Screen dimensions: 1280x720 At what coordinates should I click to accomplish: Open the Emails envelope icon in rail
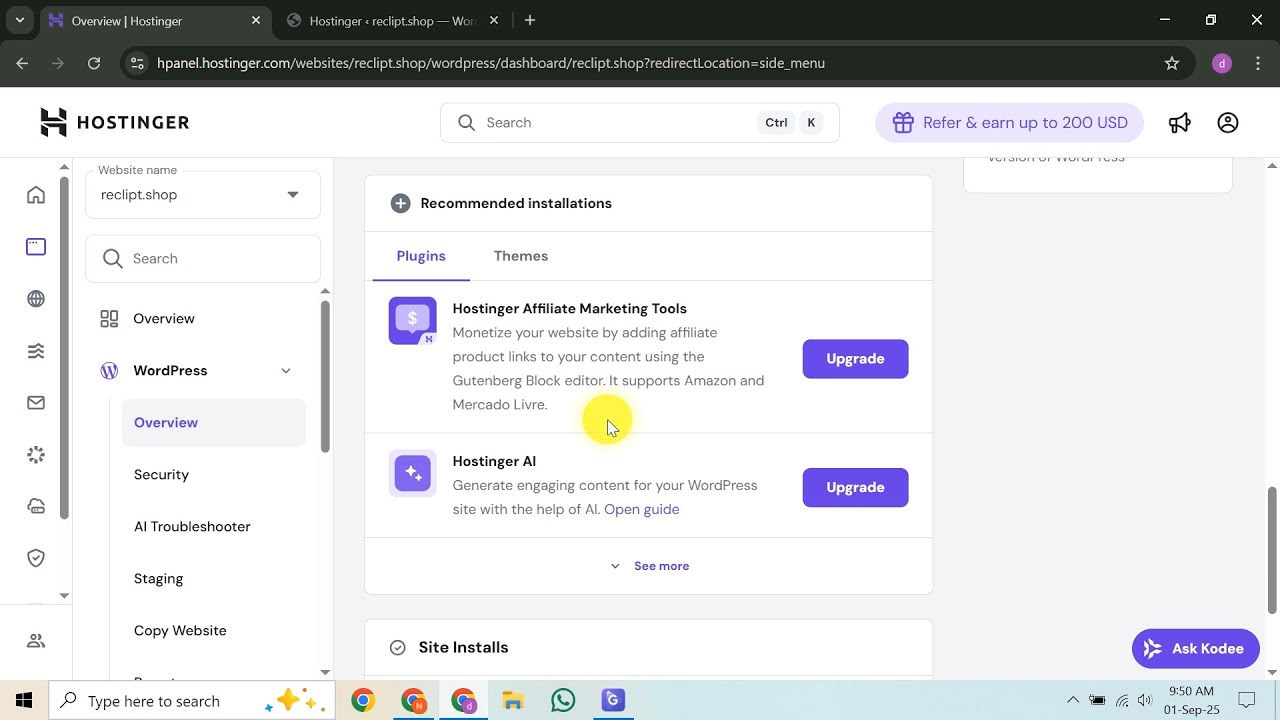tap(36, 403)
